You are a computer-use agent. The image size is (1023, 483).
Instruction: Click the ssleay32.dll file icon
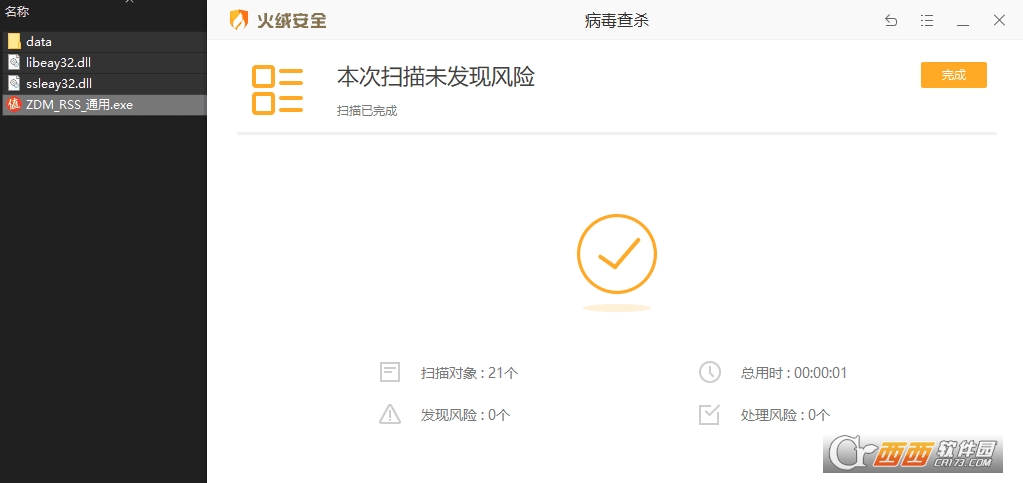[x=14, y=84]
